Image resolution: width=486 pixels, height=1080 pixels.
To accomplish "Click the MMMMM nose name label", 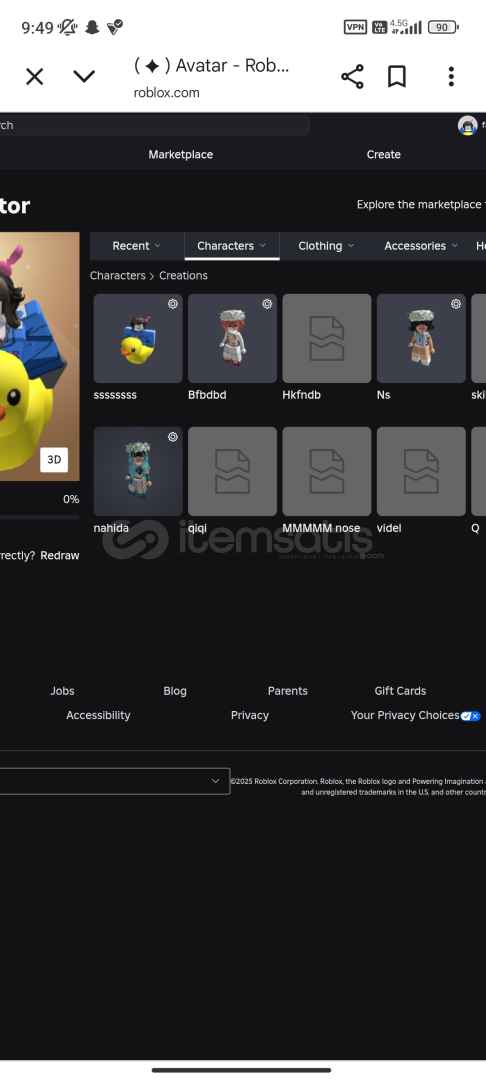I will [x=321, y=528].
